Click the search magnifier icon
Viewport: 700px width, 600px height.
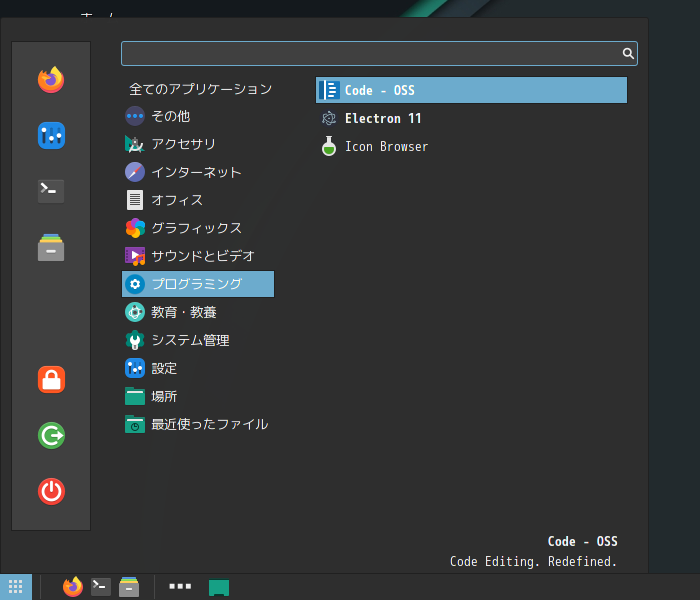click(x=628, y=54)
